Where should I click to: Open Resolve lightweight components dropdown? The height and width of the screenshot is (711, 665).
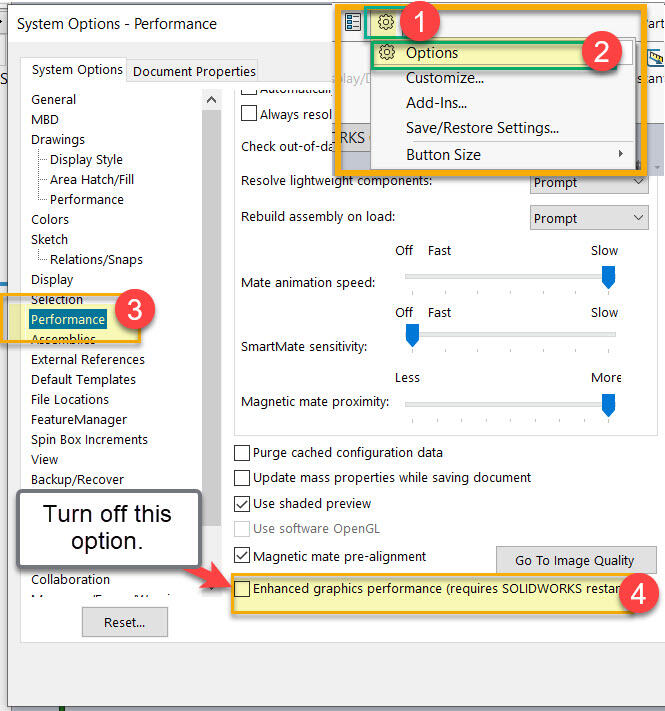[x=589, y=183]
